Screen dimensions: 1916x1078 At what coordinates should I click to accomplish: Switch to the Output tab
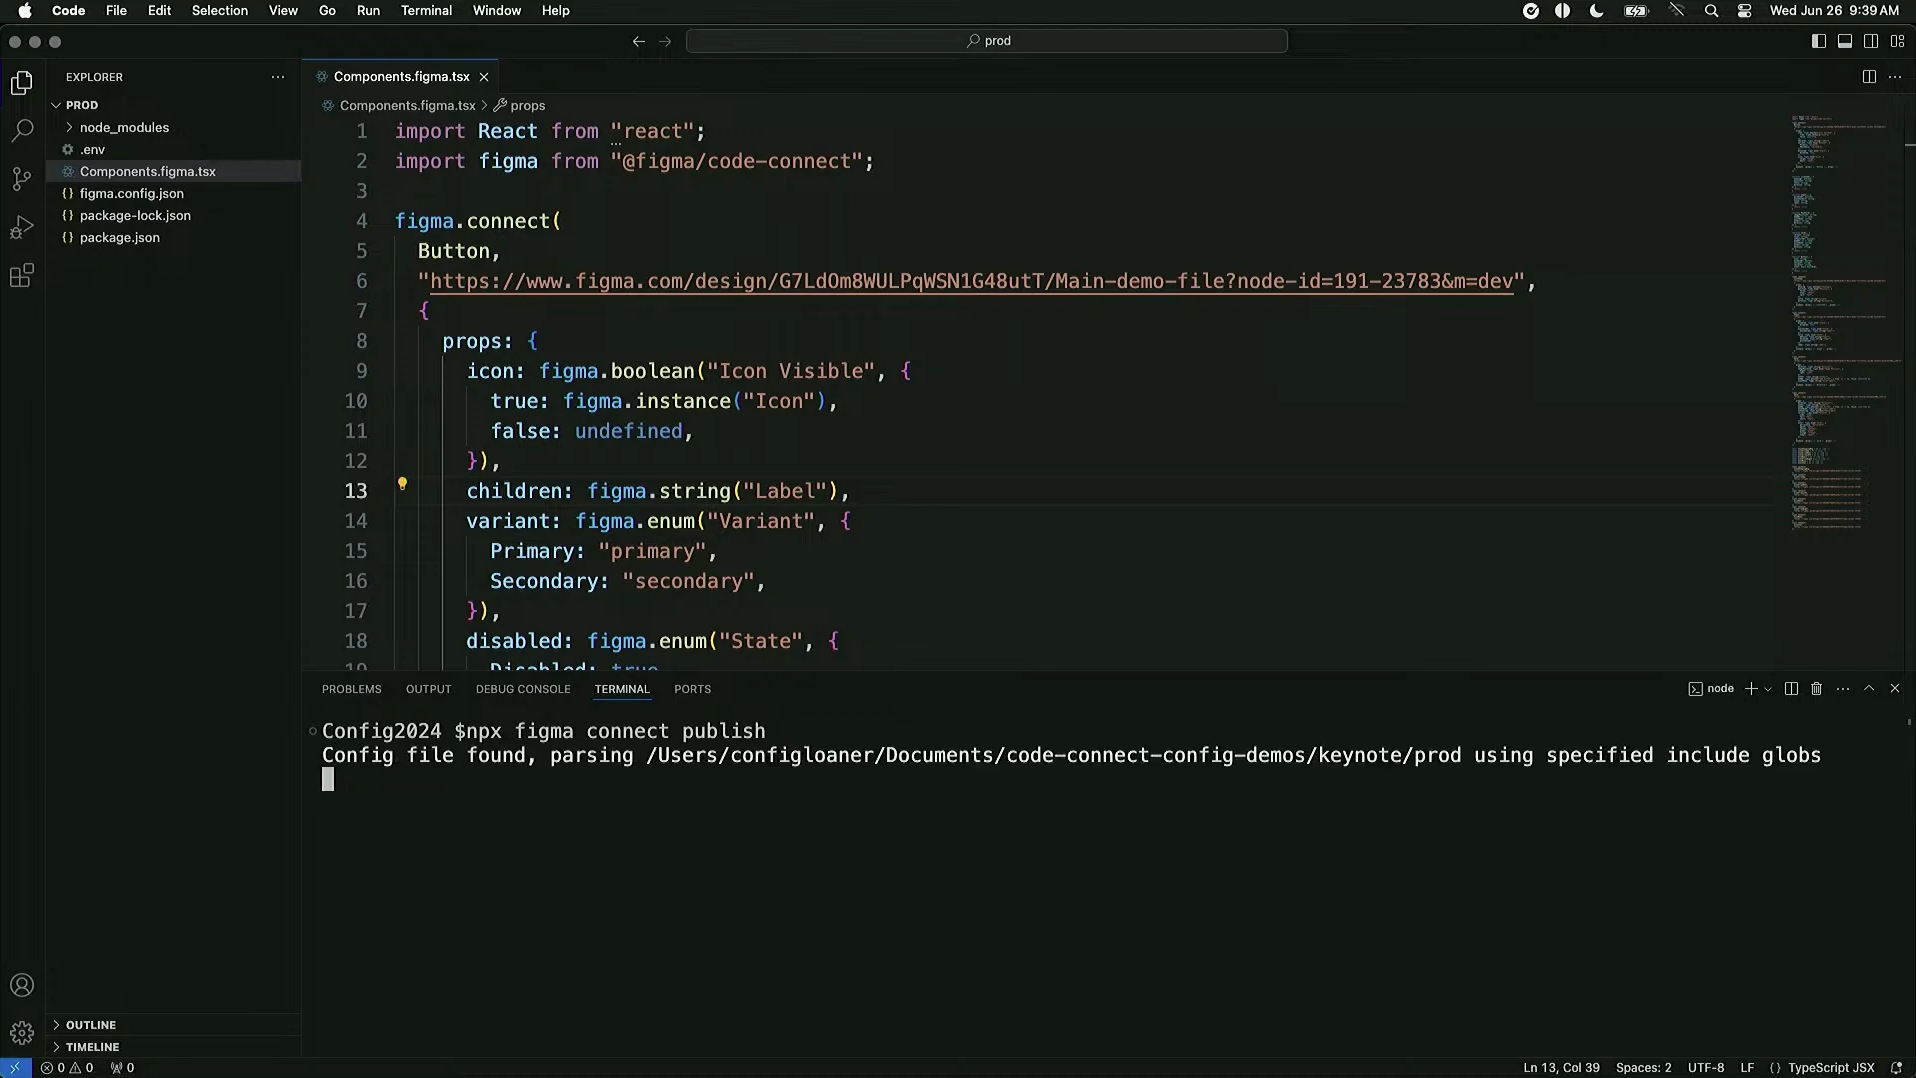(429, 689)
